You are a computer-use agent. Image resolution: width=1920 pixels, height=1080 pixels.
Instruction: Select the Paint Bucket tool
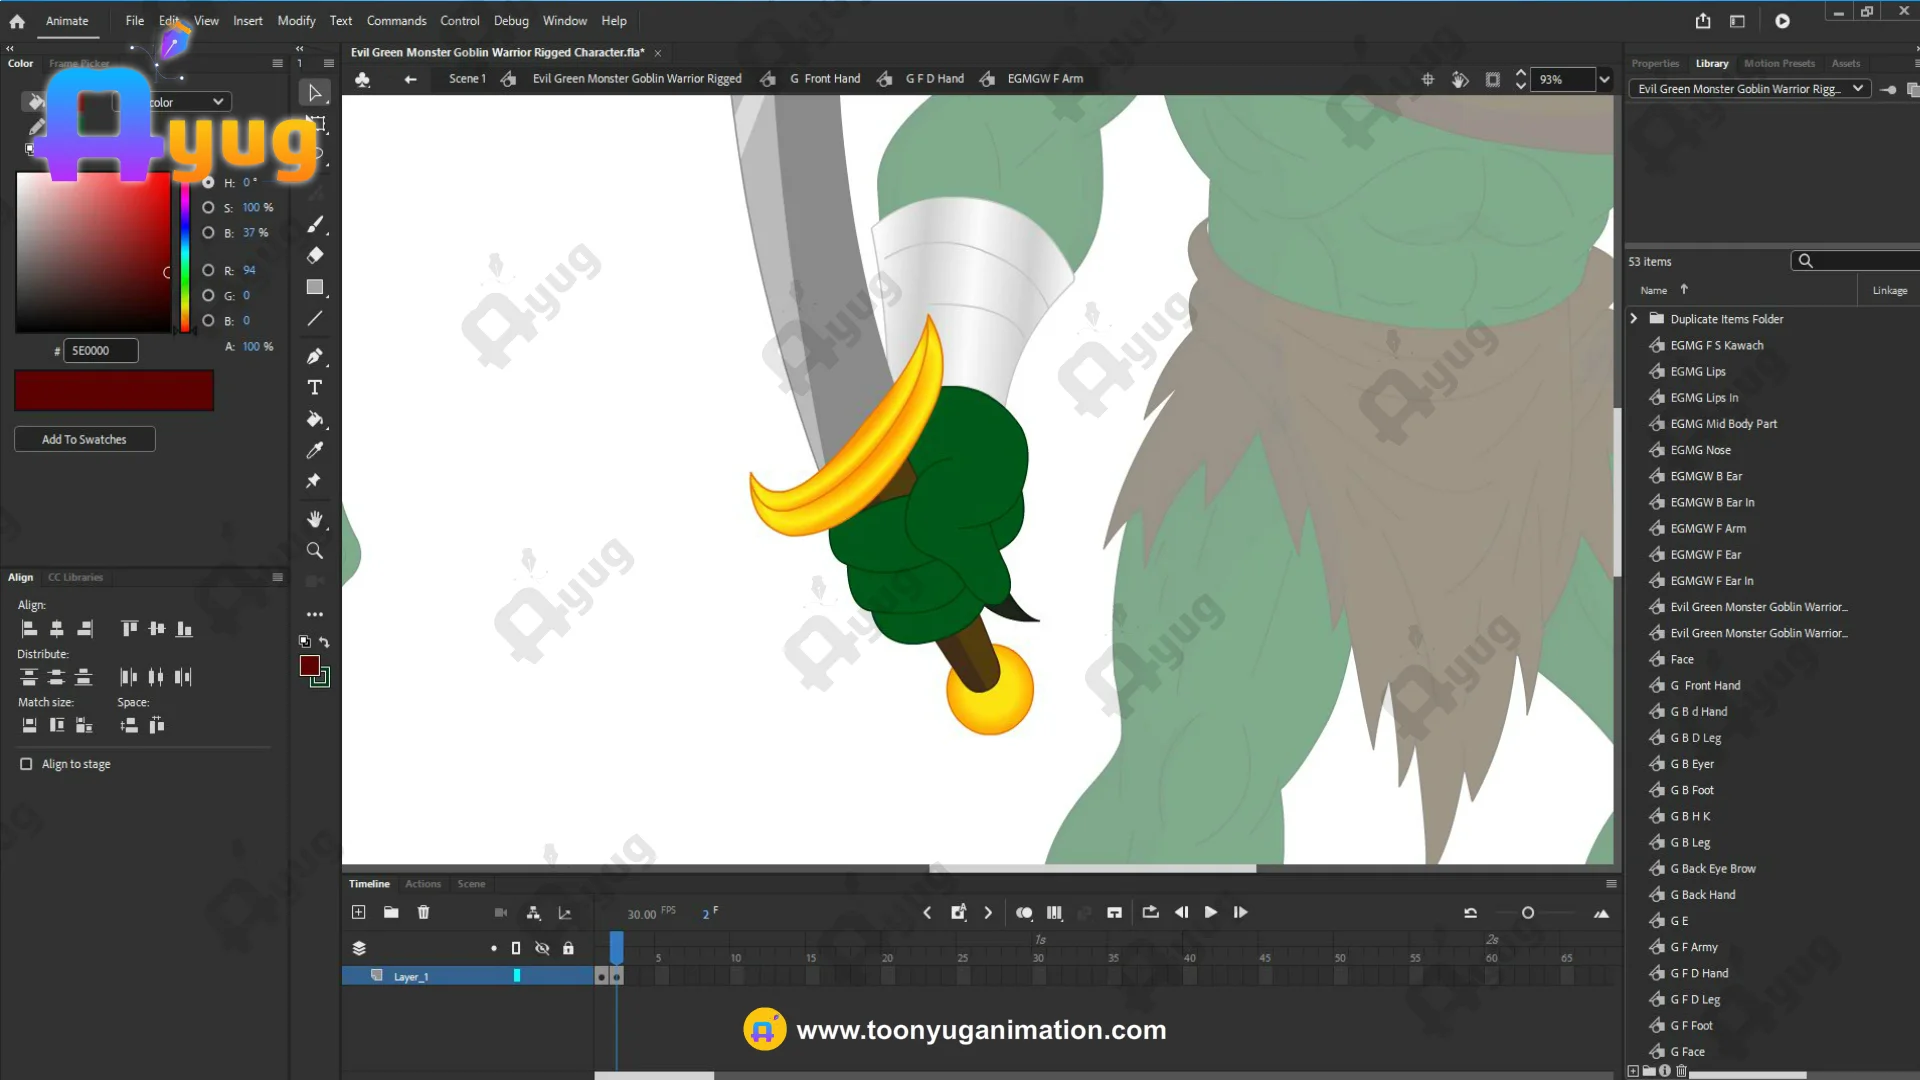click(314, 419)
